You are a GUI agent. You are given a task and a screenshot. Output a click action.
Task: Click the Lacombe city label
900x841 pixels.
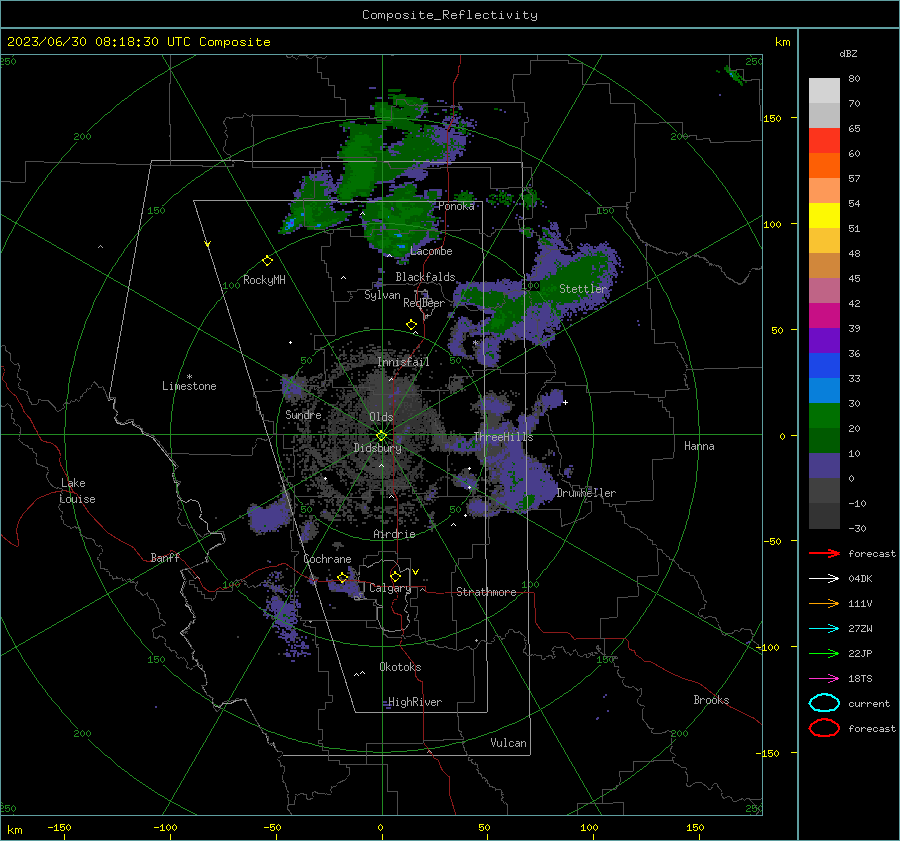[x=431, y=251]
